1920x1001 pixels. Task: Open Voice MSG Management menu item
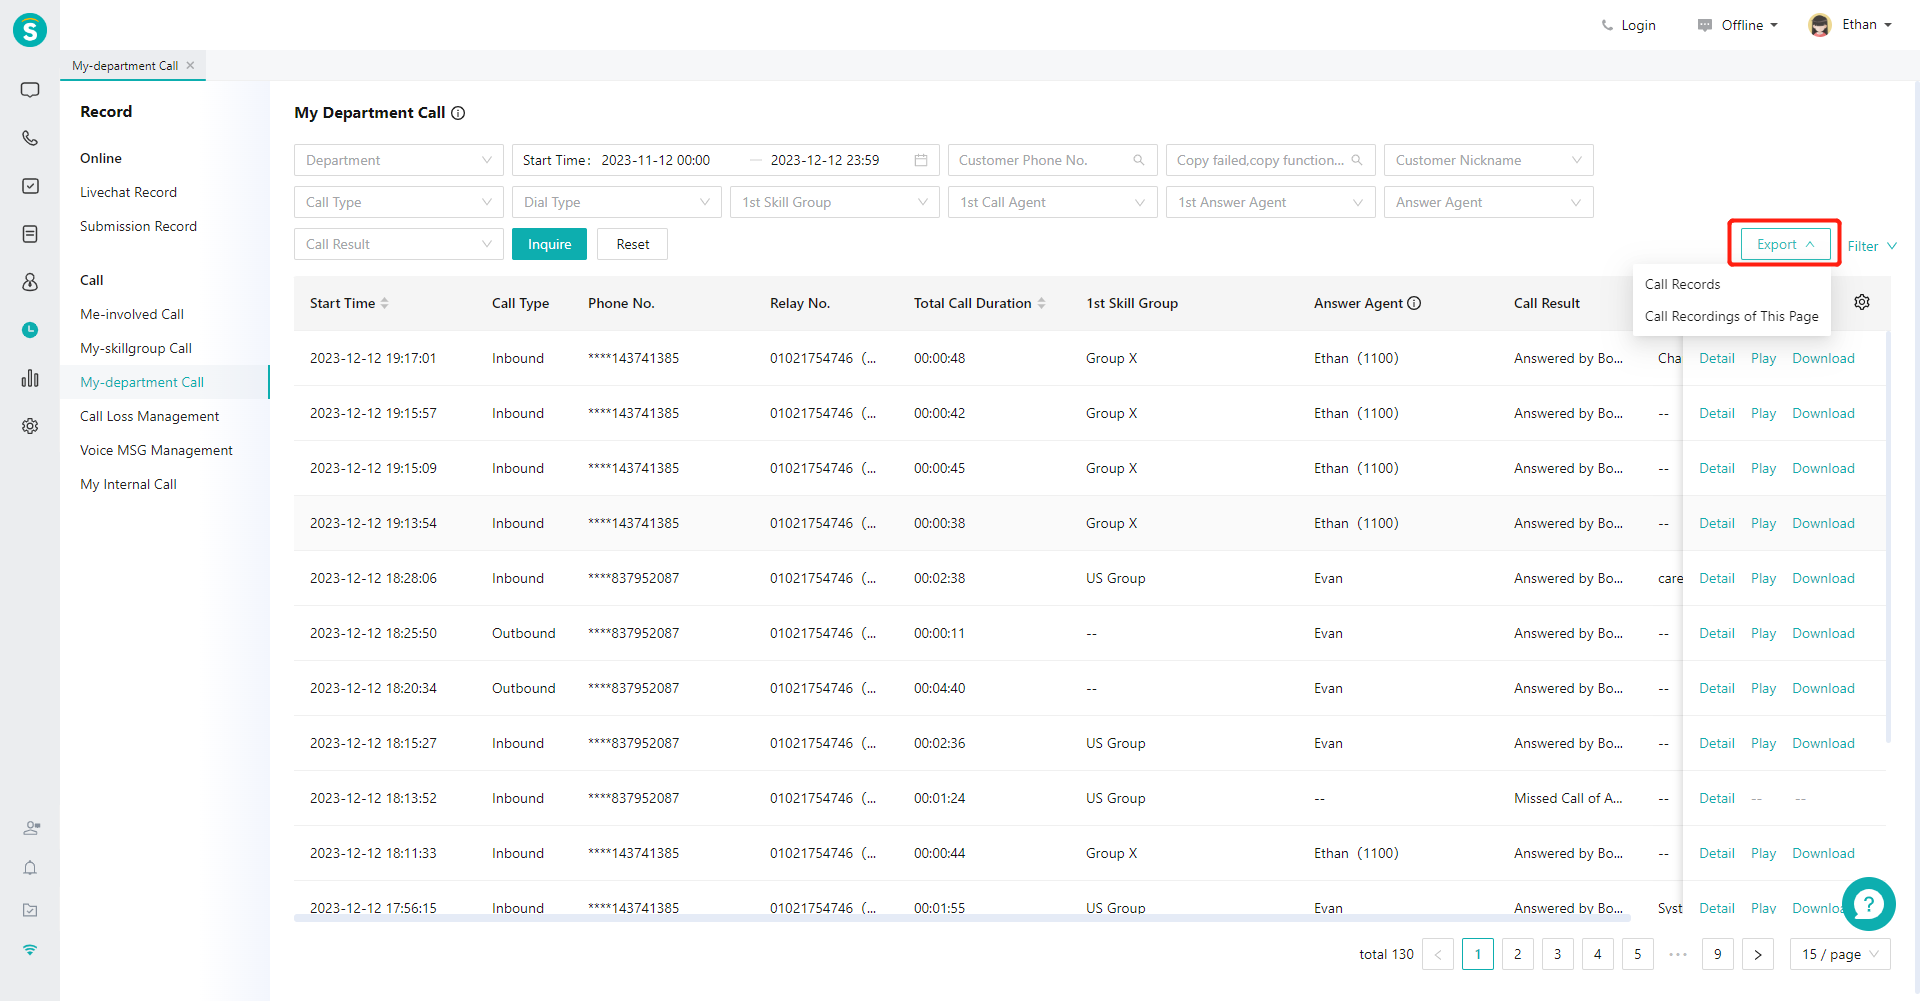[x=156, y=450]
